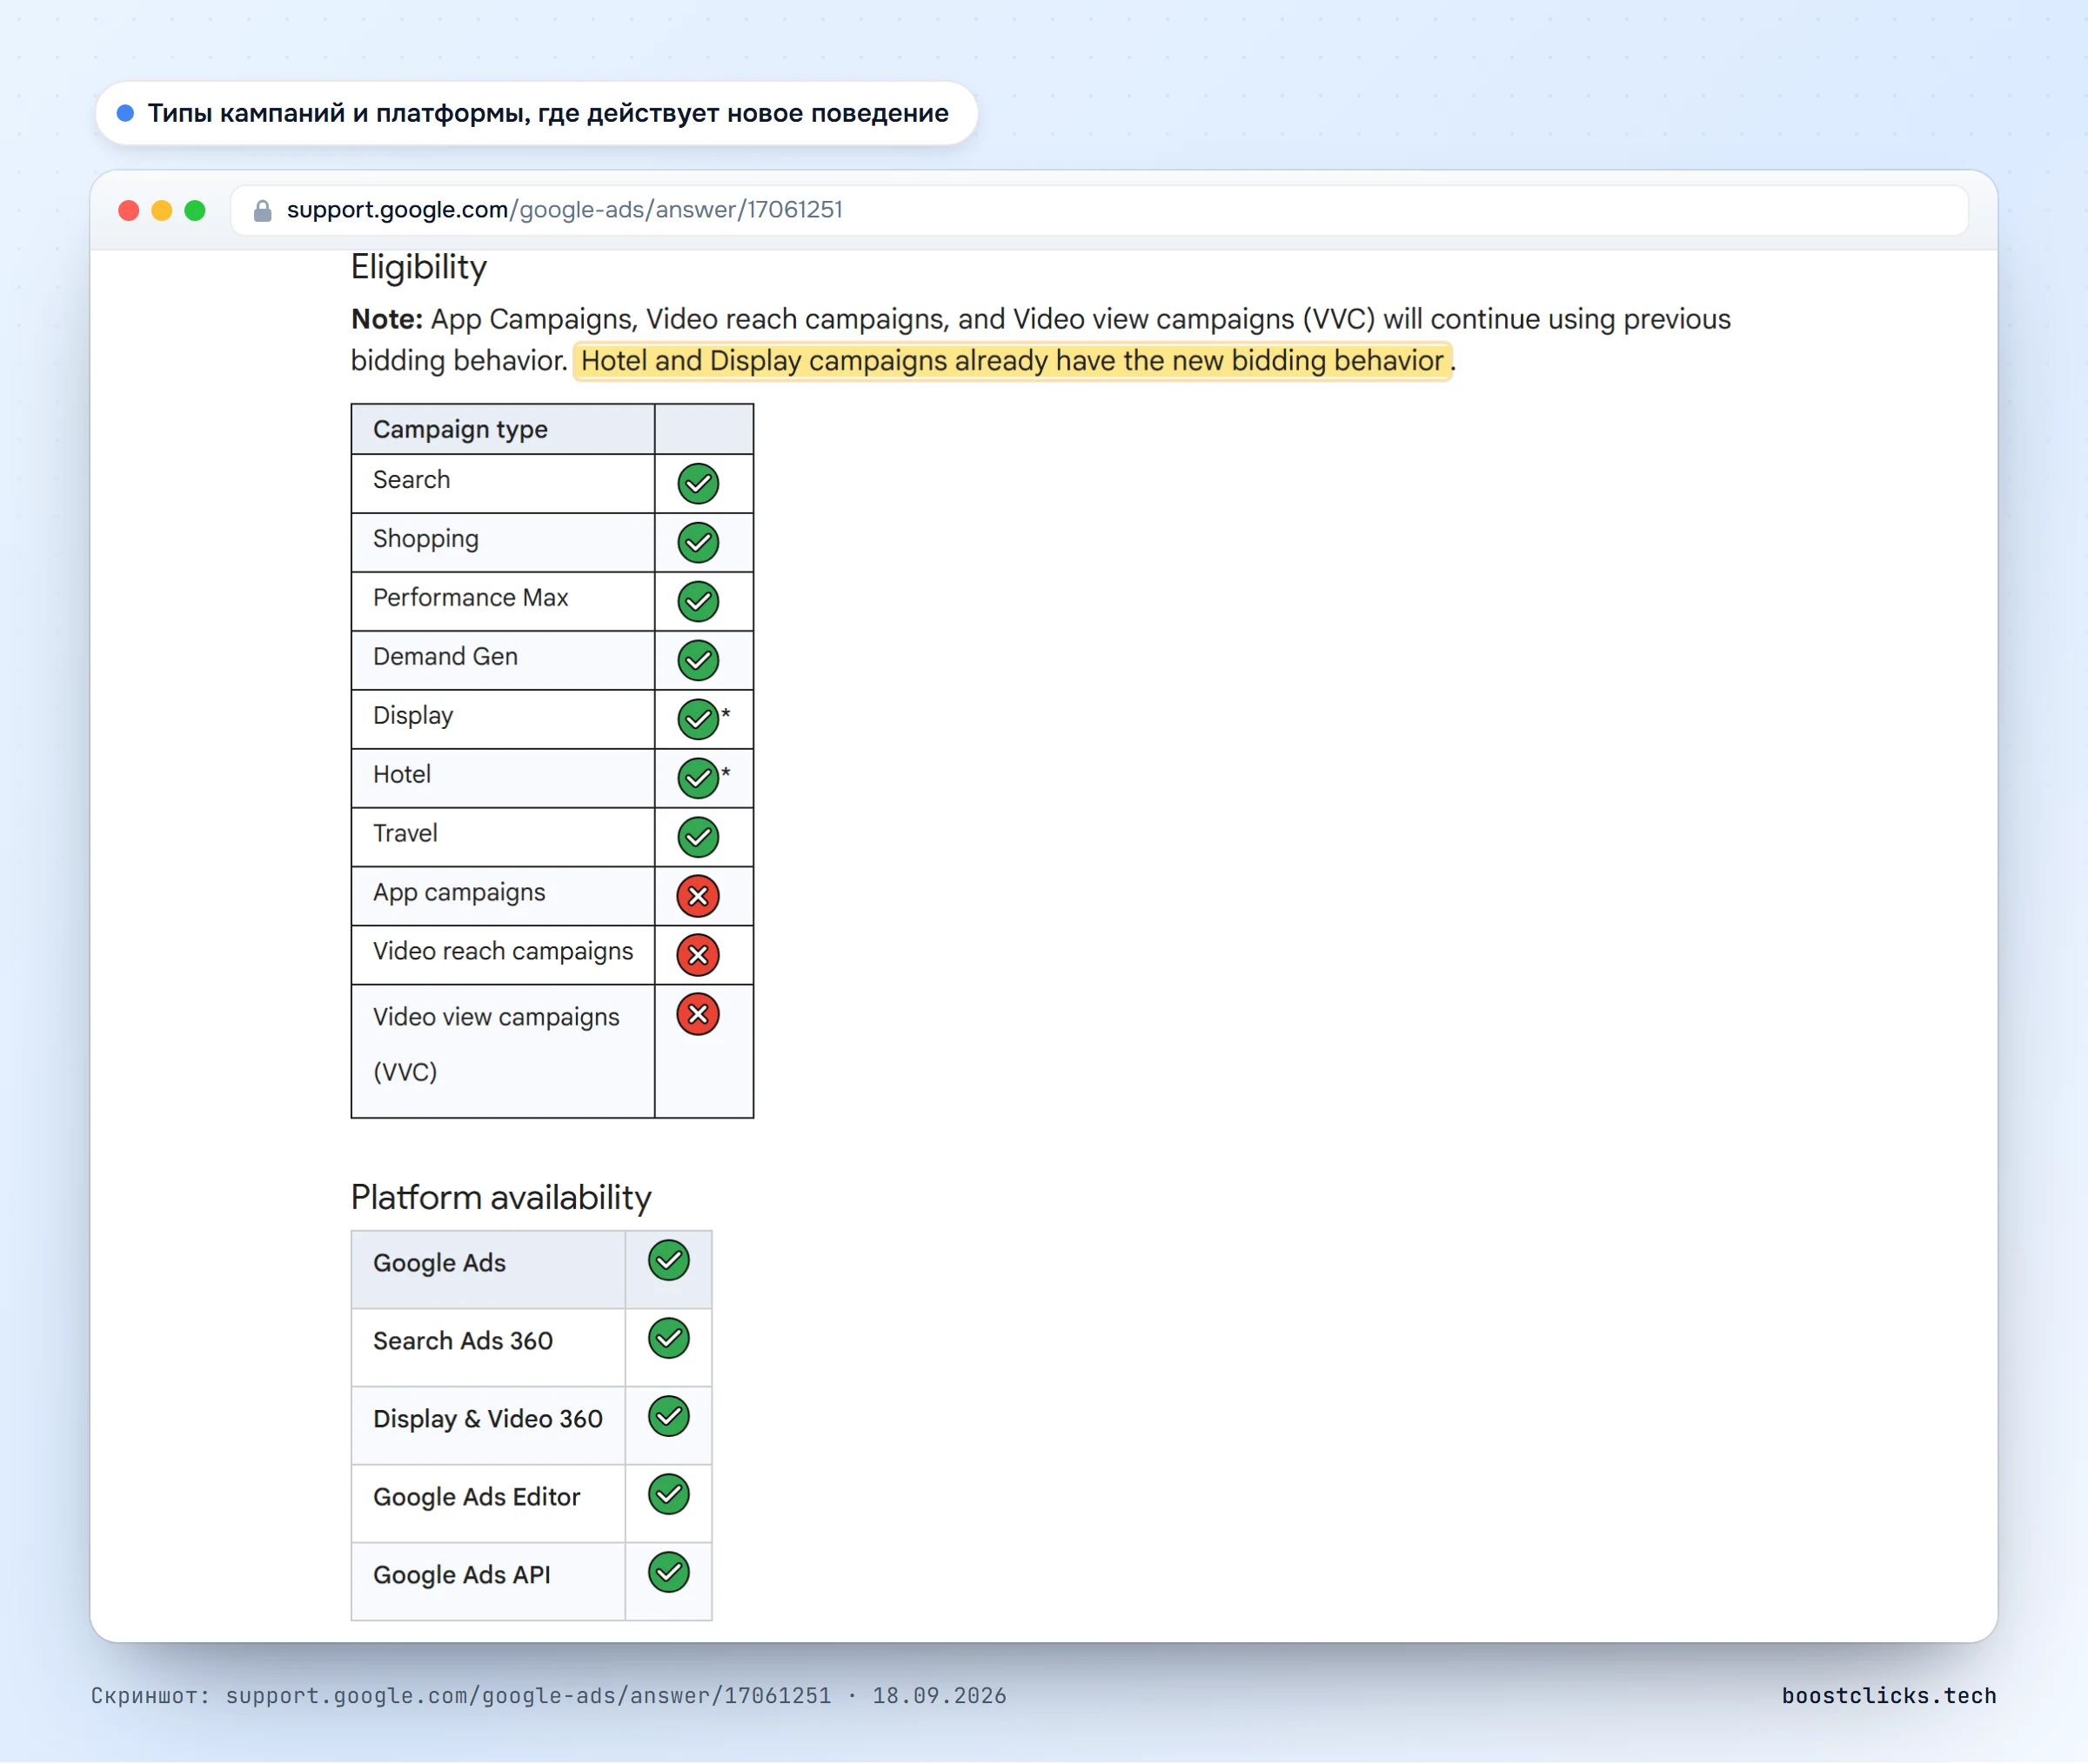The width and height of the screenshot is (2088, 1764).
Task: Click the "boostclicks.tech" label
Action: (1889, 1697)
